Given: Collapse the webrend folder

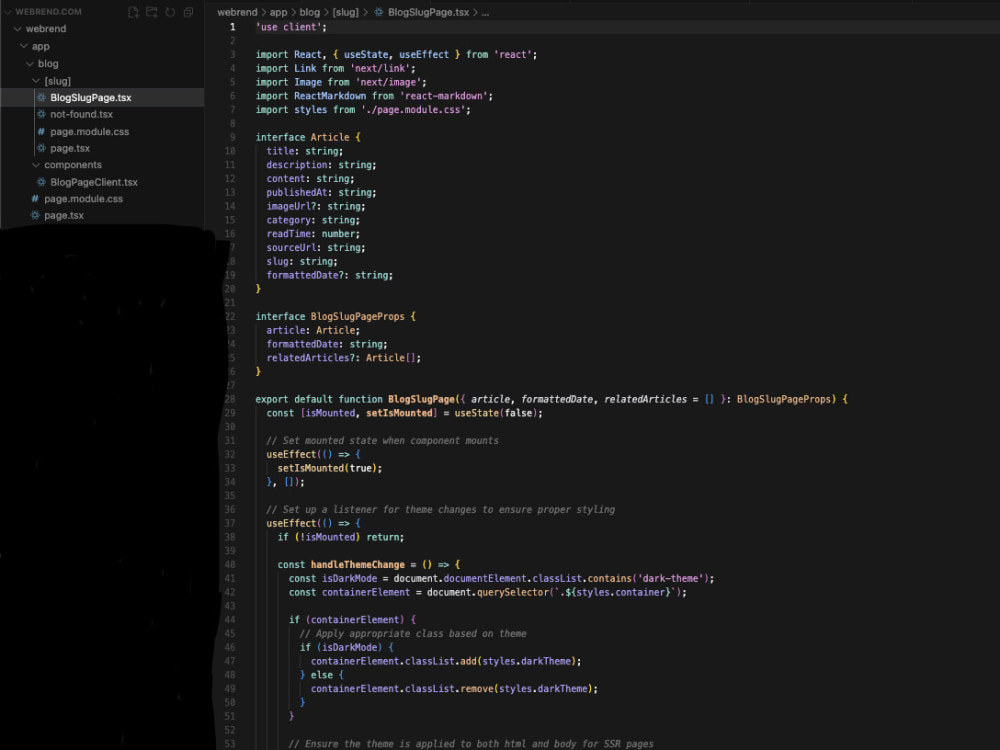Looking at the screenshot, I should [x=18, y=29].
